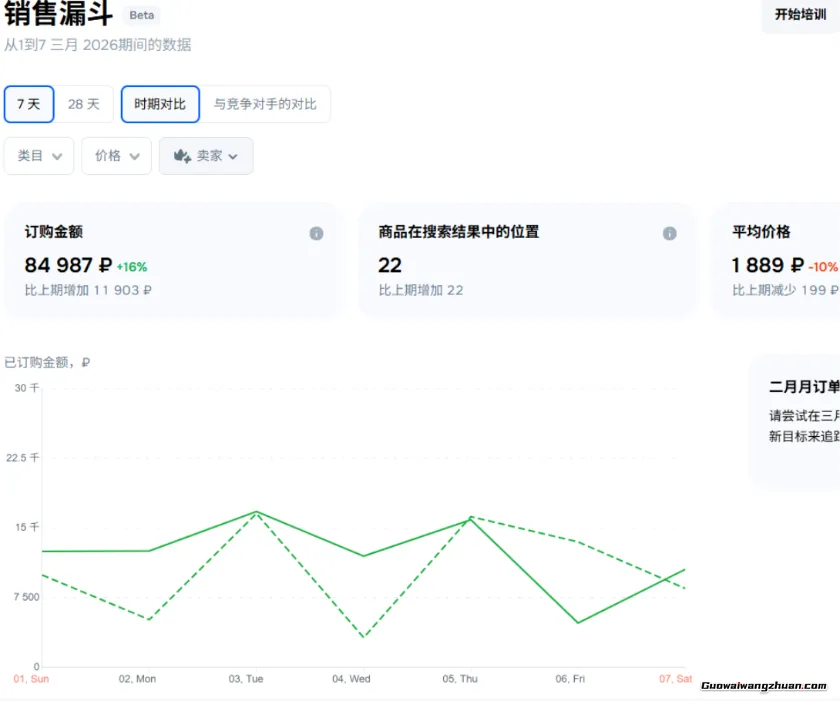Click the chart peak on 03, Tue
Screen dimensions: 840x701
tap(255, 512)
